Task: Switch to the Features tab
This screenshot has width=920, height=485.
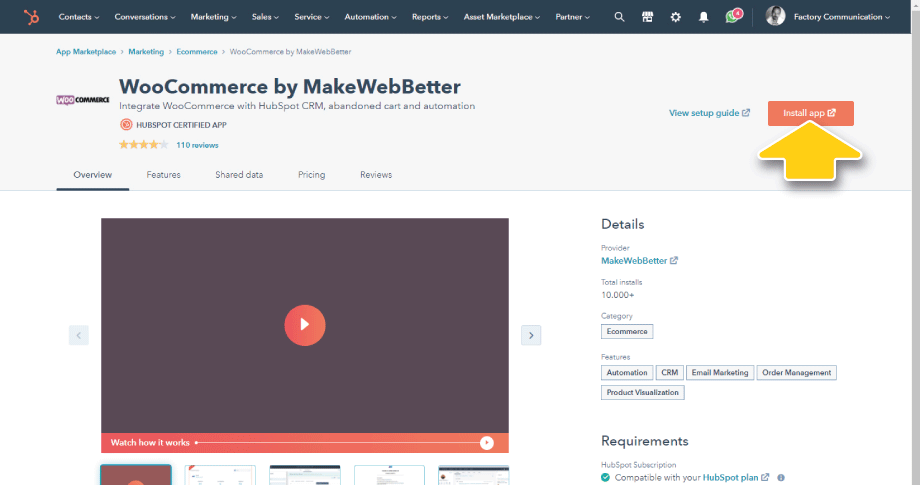Action: (163, 175)
